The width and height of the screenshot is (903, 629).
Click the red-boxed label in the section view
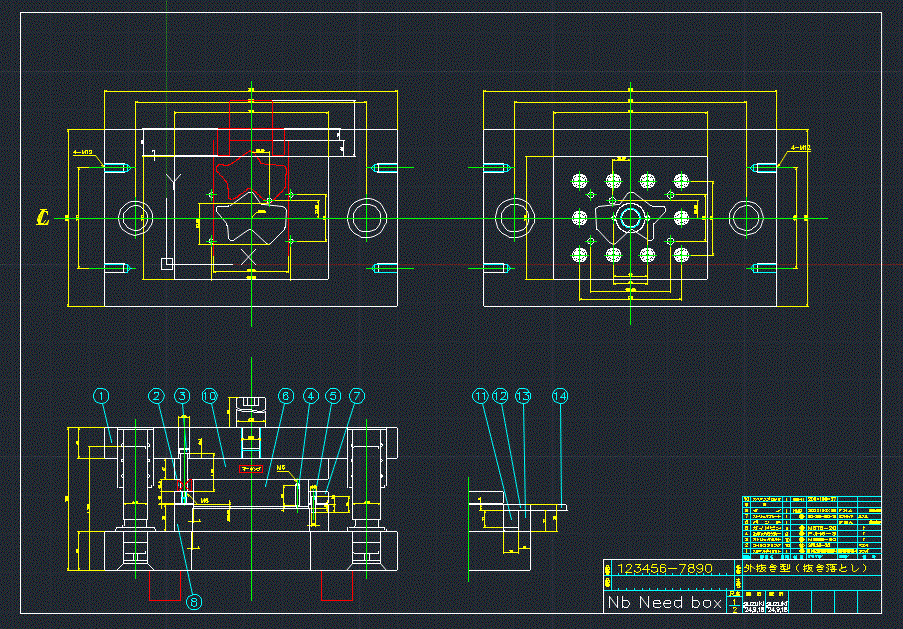pyautogui.click(x=251, y=469)
